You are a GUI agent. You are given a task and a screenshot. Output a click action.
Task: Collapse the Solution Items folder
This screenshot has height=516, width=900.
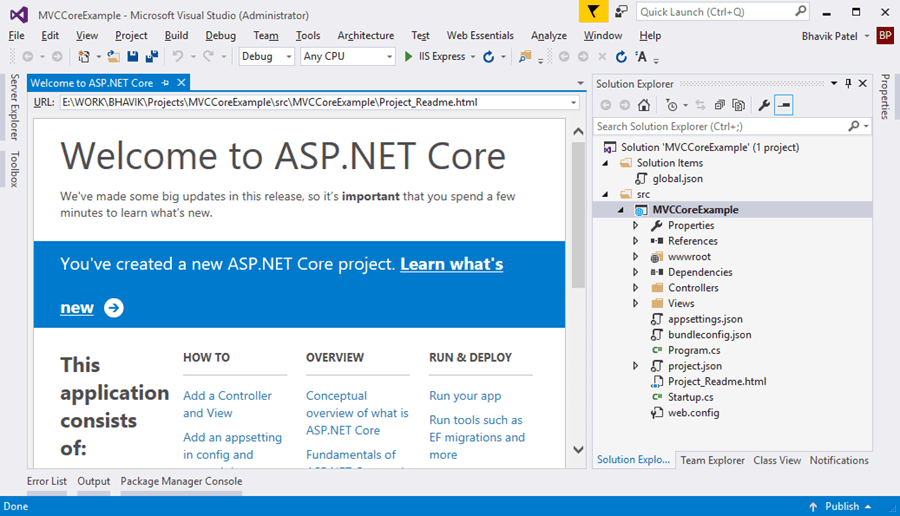click(606, 163)
